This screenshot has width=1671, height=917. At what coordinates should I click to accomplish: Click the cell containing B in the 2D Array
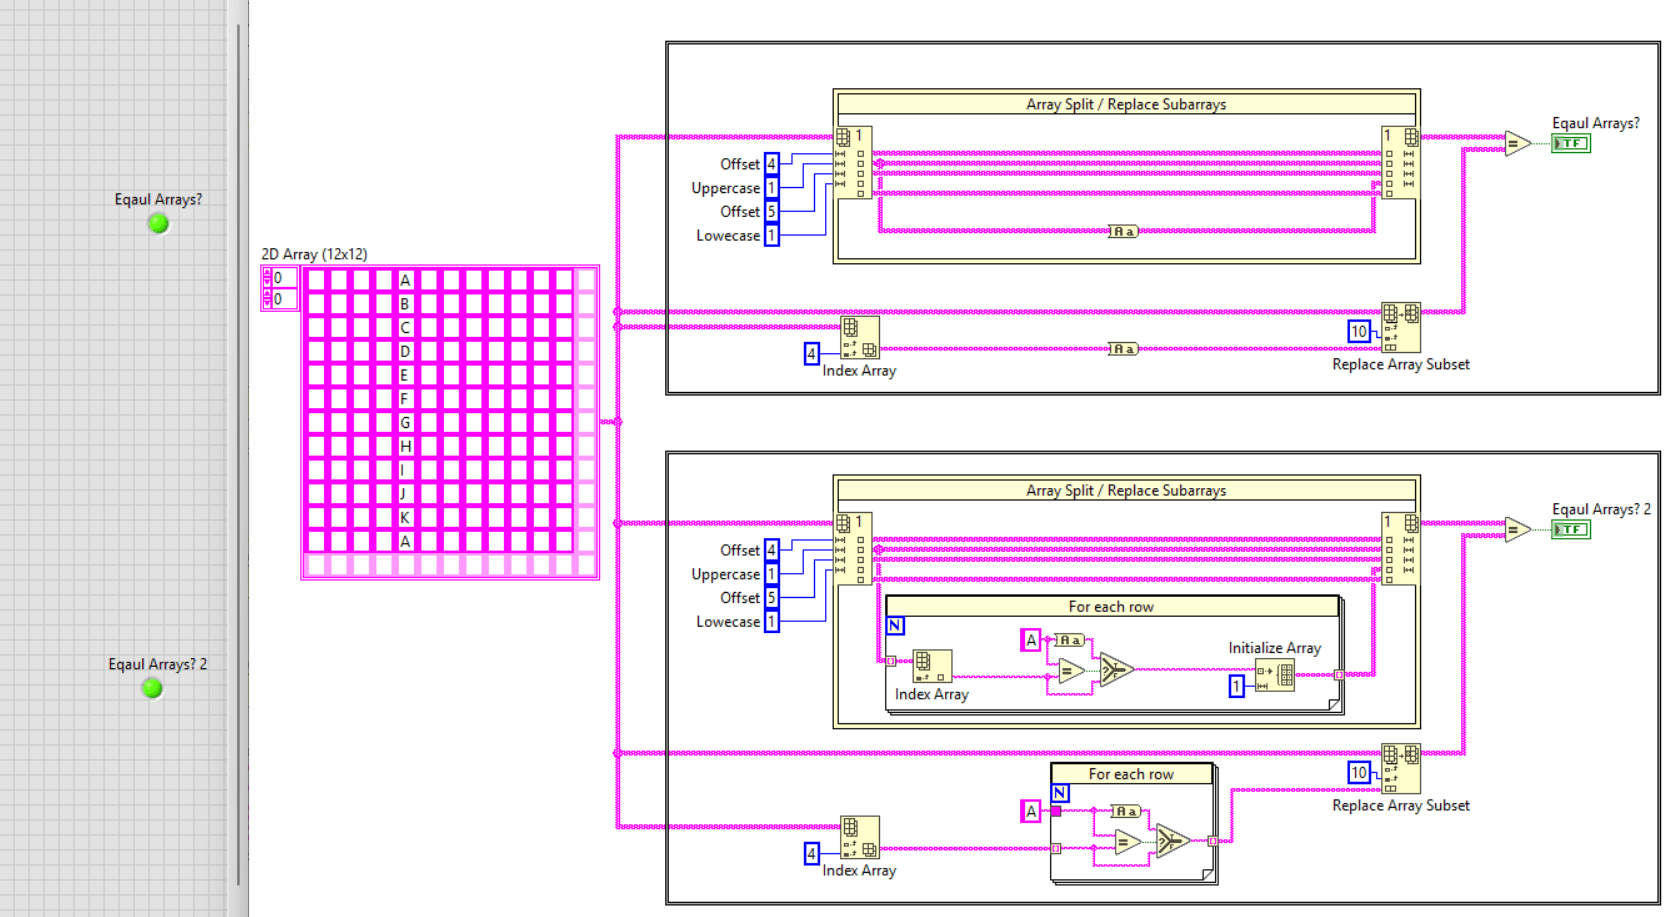(404, 301)
